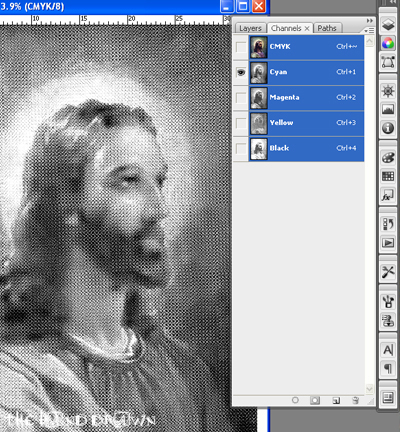
Task: Open the Channels panel options menu
Action: click(x=369, y=30)
